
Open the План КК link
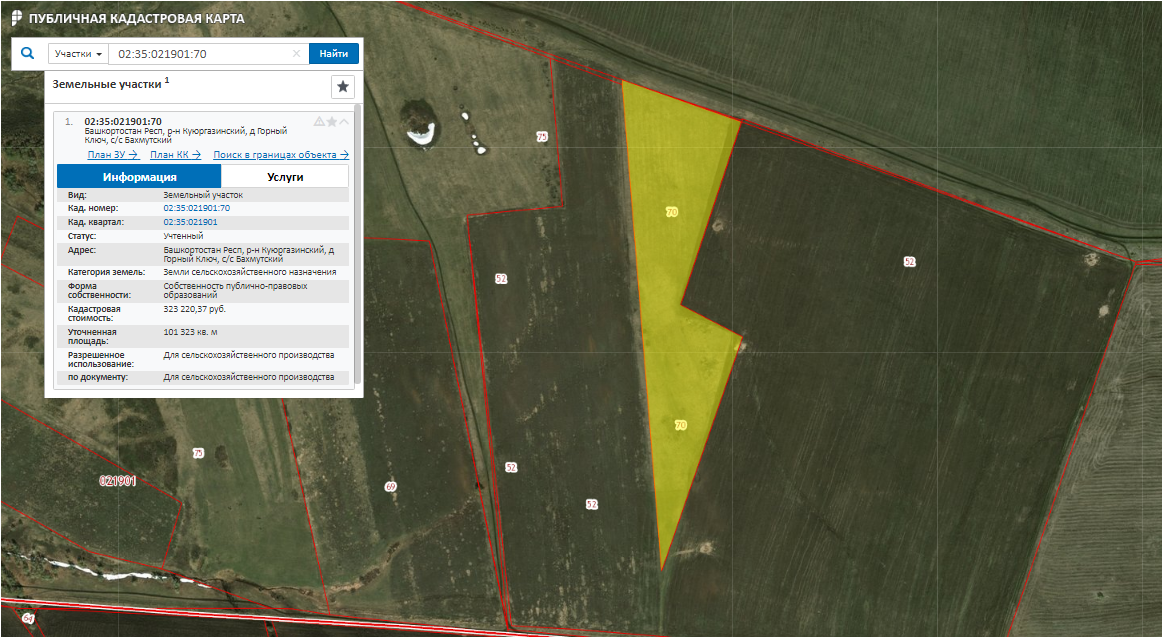coord(175,155)
